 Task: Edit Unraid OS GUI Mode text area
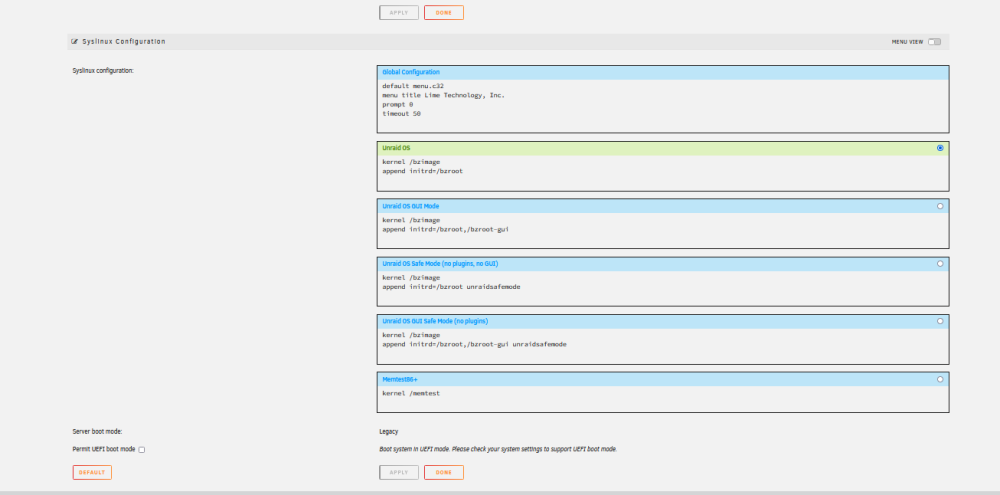coord(663,230)
